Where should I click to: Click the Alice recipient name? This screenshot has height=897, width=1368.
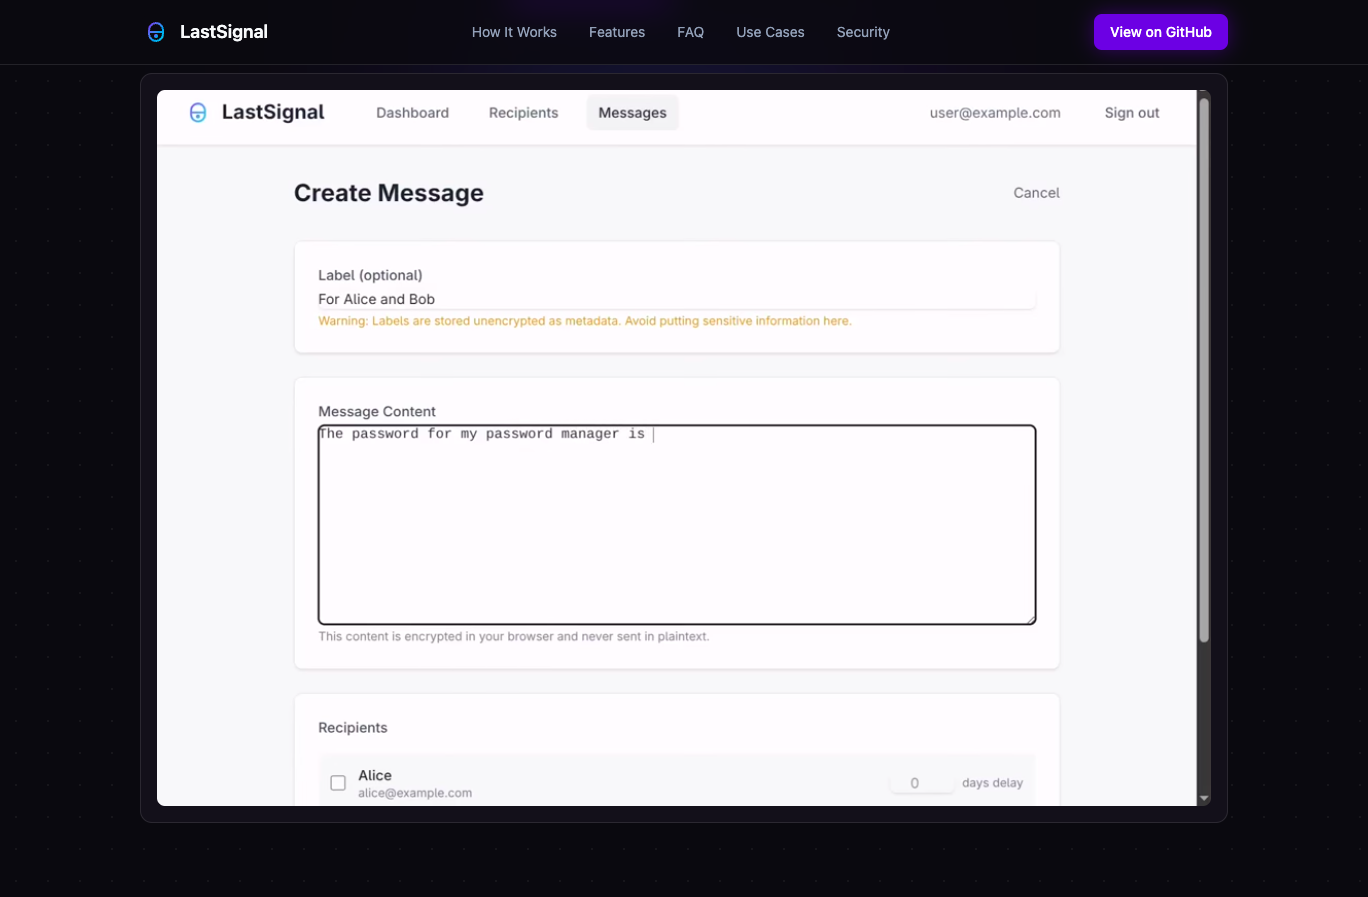tap(375, 775)
